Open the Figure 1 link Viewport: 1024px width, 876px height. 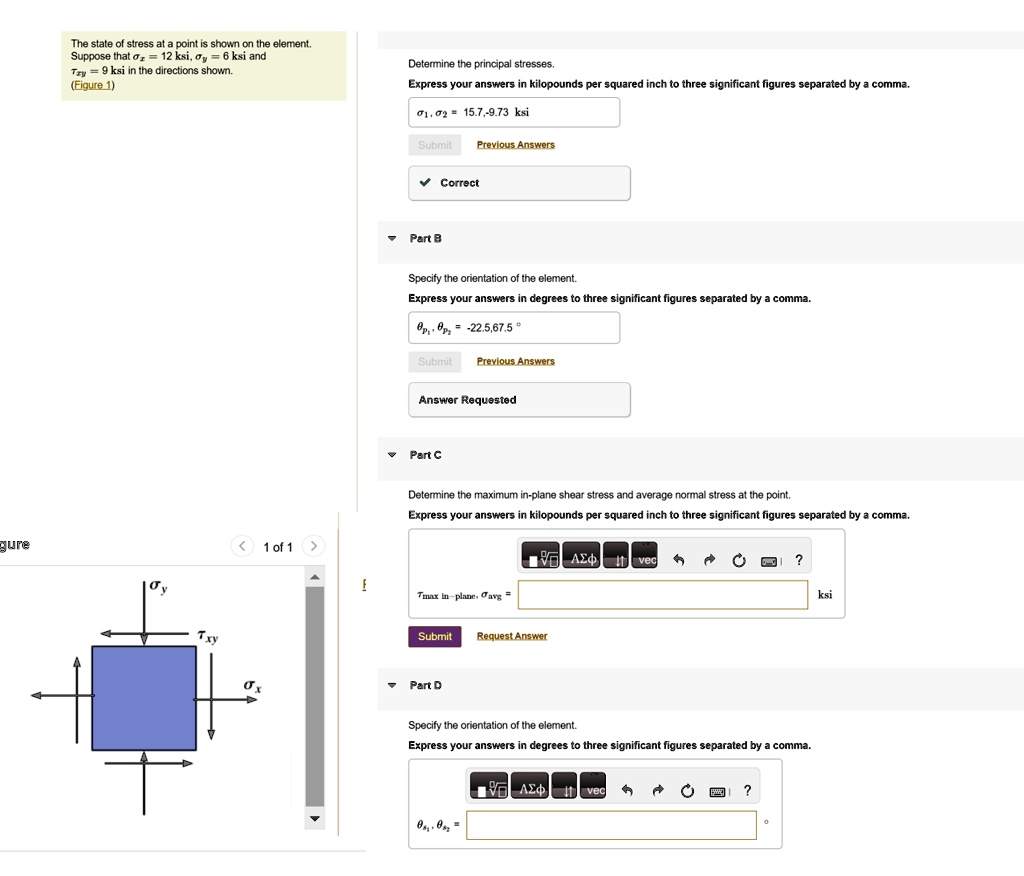pos(90,84)
